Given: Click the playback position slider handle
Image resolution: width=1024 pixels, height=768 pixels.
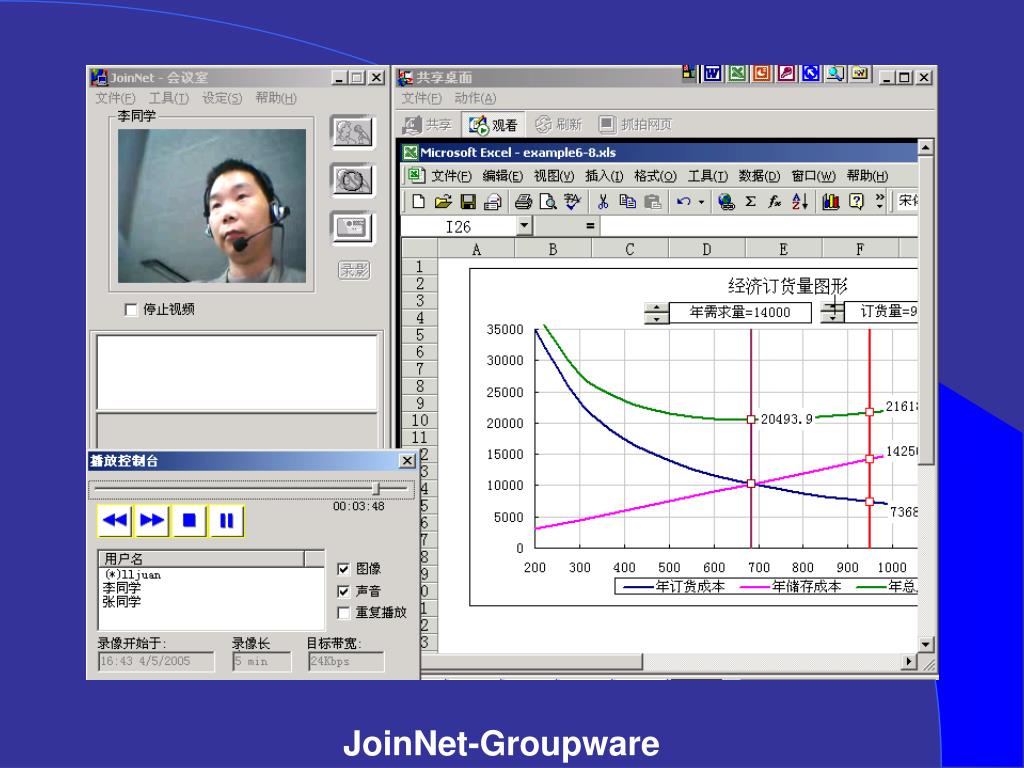Looking at the screenshot, I should (376, 488).
